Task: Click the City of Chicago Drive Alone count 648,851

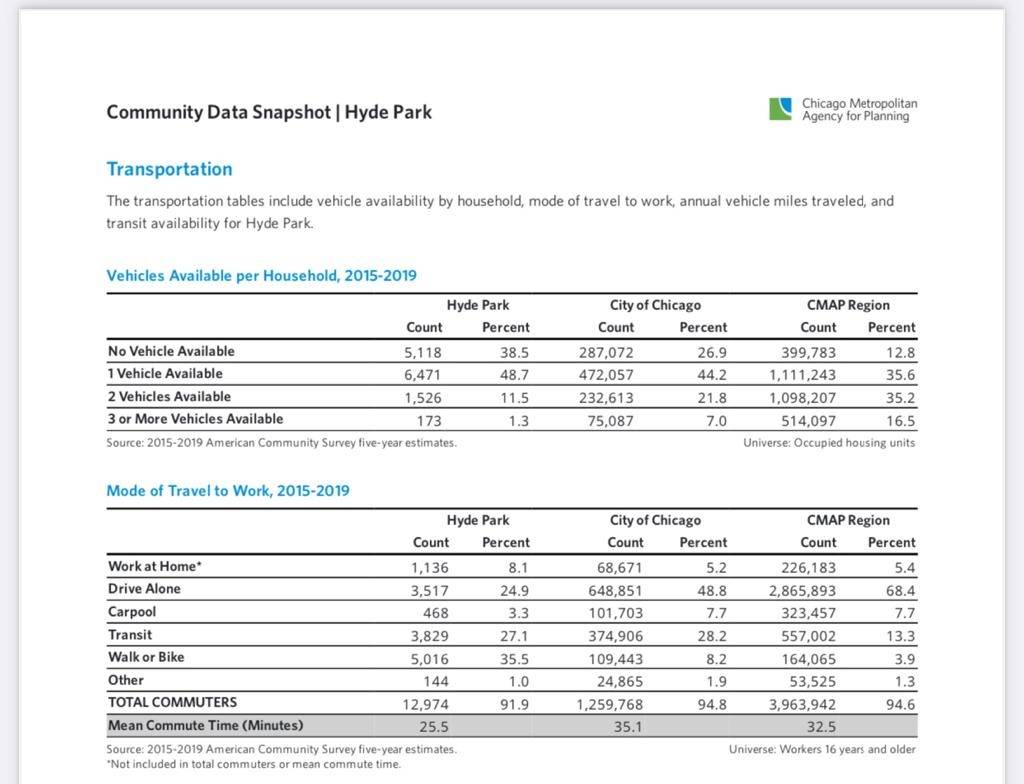Action: [615, 591]
